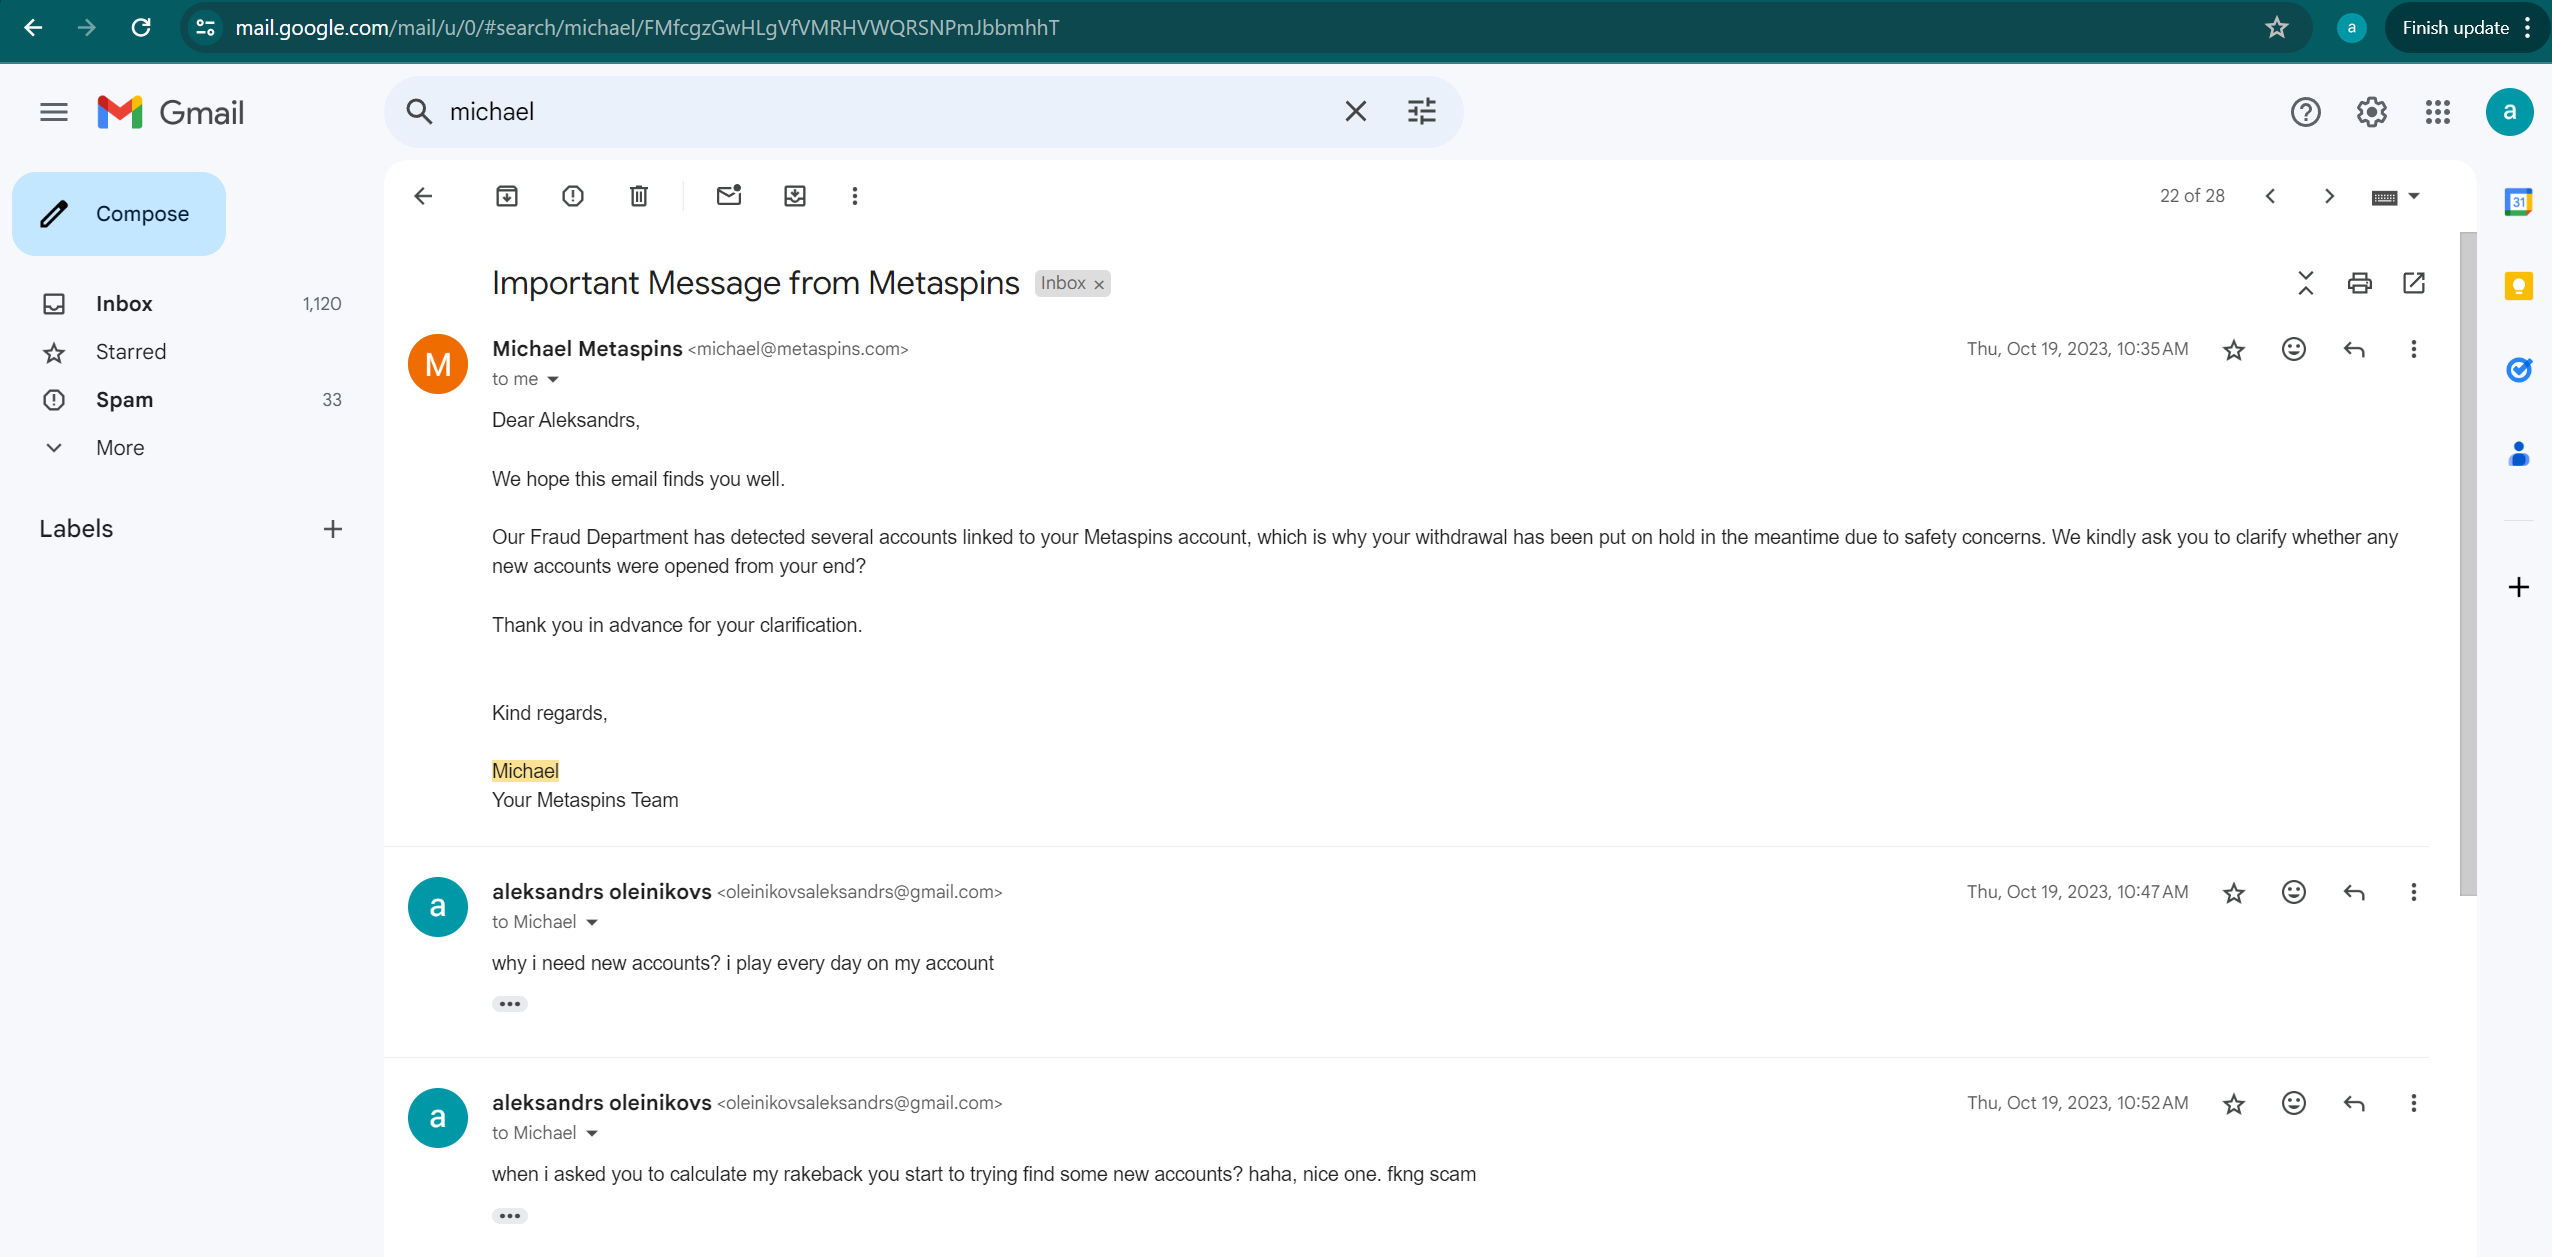Toggle the main menu sidebar
Screen dimensions: 2552x1257
click(x=54, y=112)
